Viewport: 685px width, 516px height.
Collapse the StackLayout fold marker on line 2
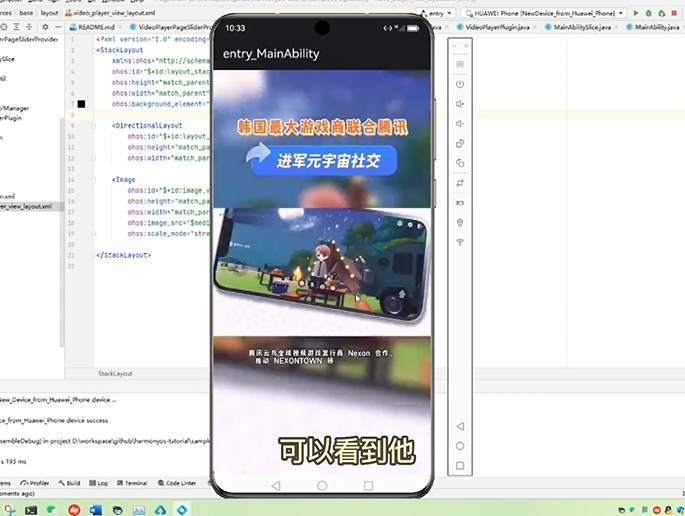[93, 50]
